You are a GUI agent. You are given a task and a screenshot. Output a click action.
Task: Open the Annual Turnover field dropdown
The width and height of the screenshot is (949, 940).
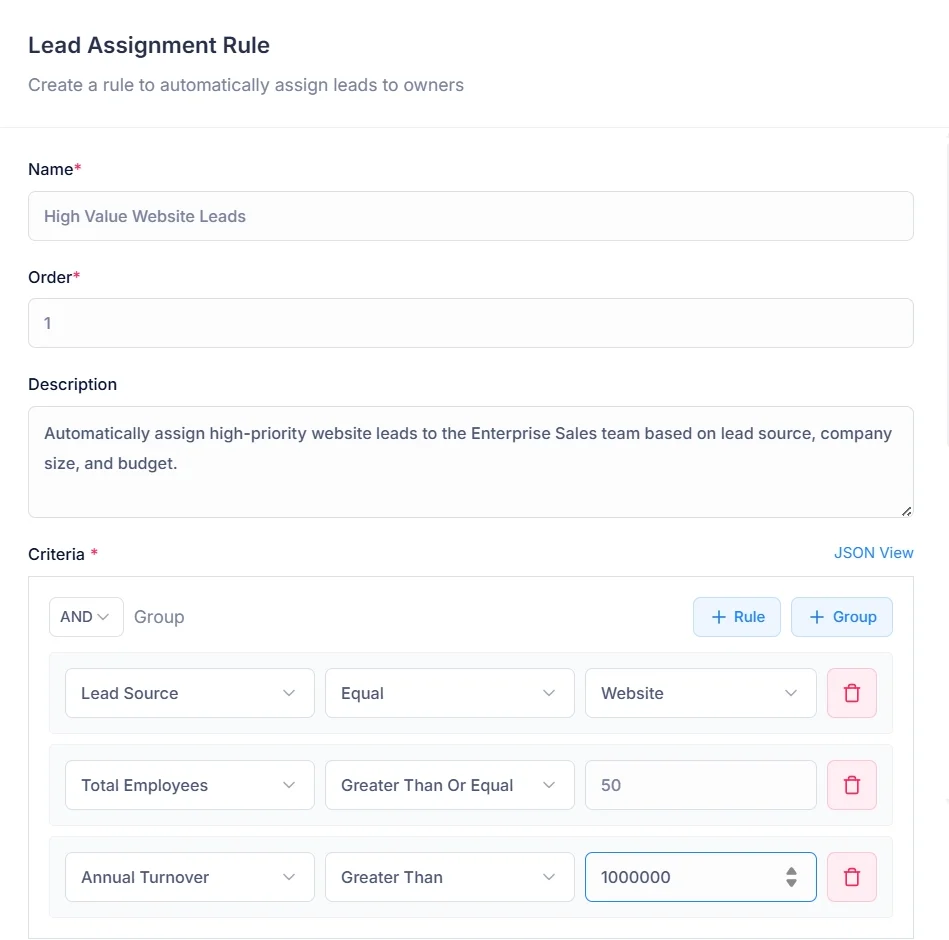click(x=189, y=877)
